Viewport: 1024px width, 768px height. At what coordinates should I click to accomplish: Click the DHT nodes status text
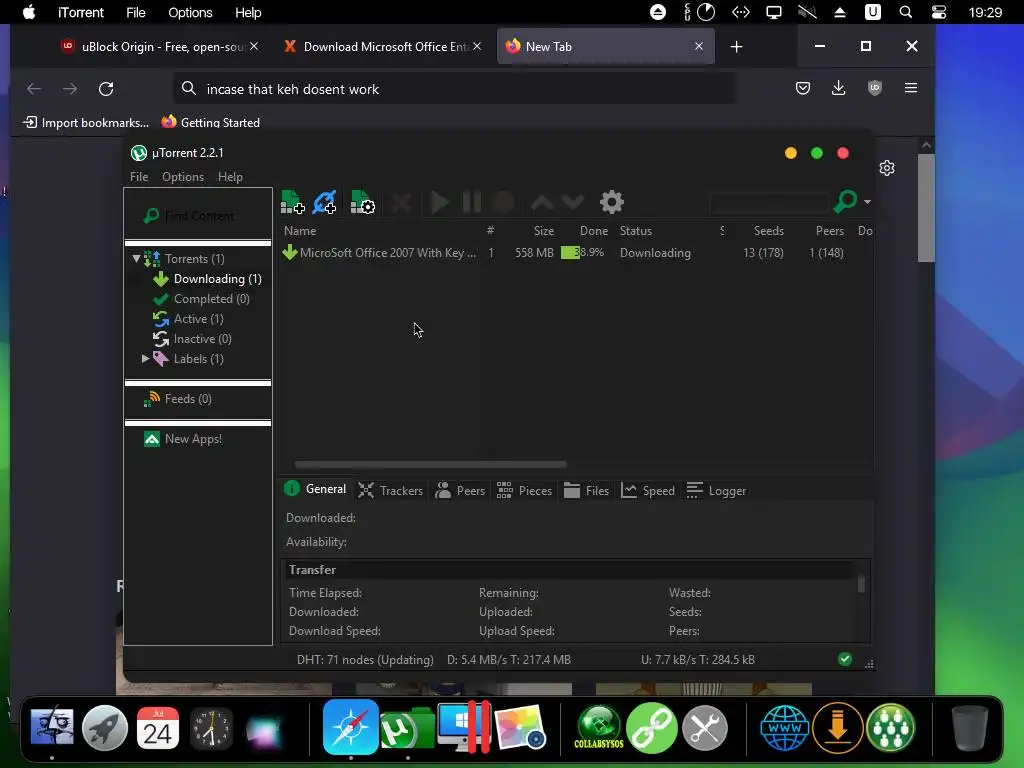(x=365, y=660)
